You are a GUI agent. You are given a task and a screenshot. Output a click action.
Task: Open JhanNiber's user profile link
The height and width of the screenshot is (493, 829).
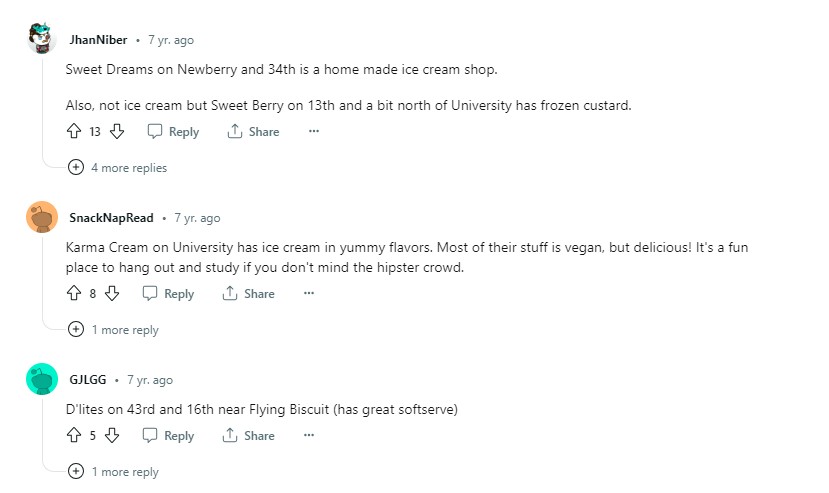point(98,40)
